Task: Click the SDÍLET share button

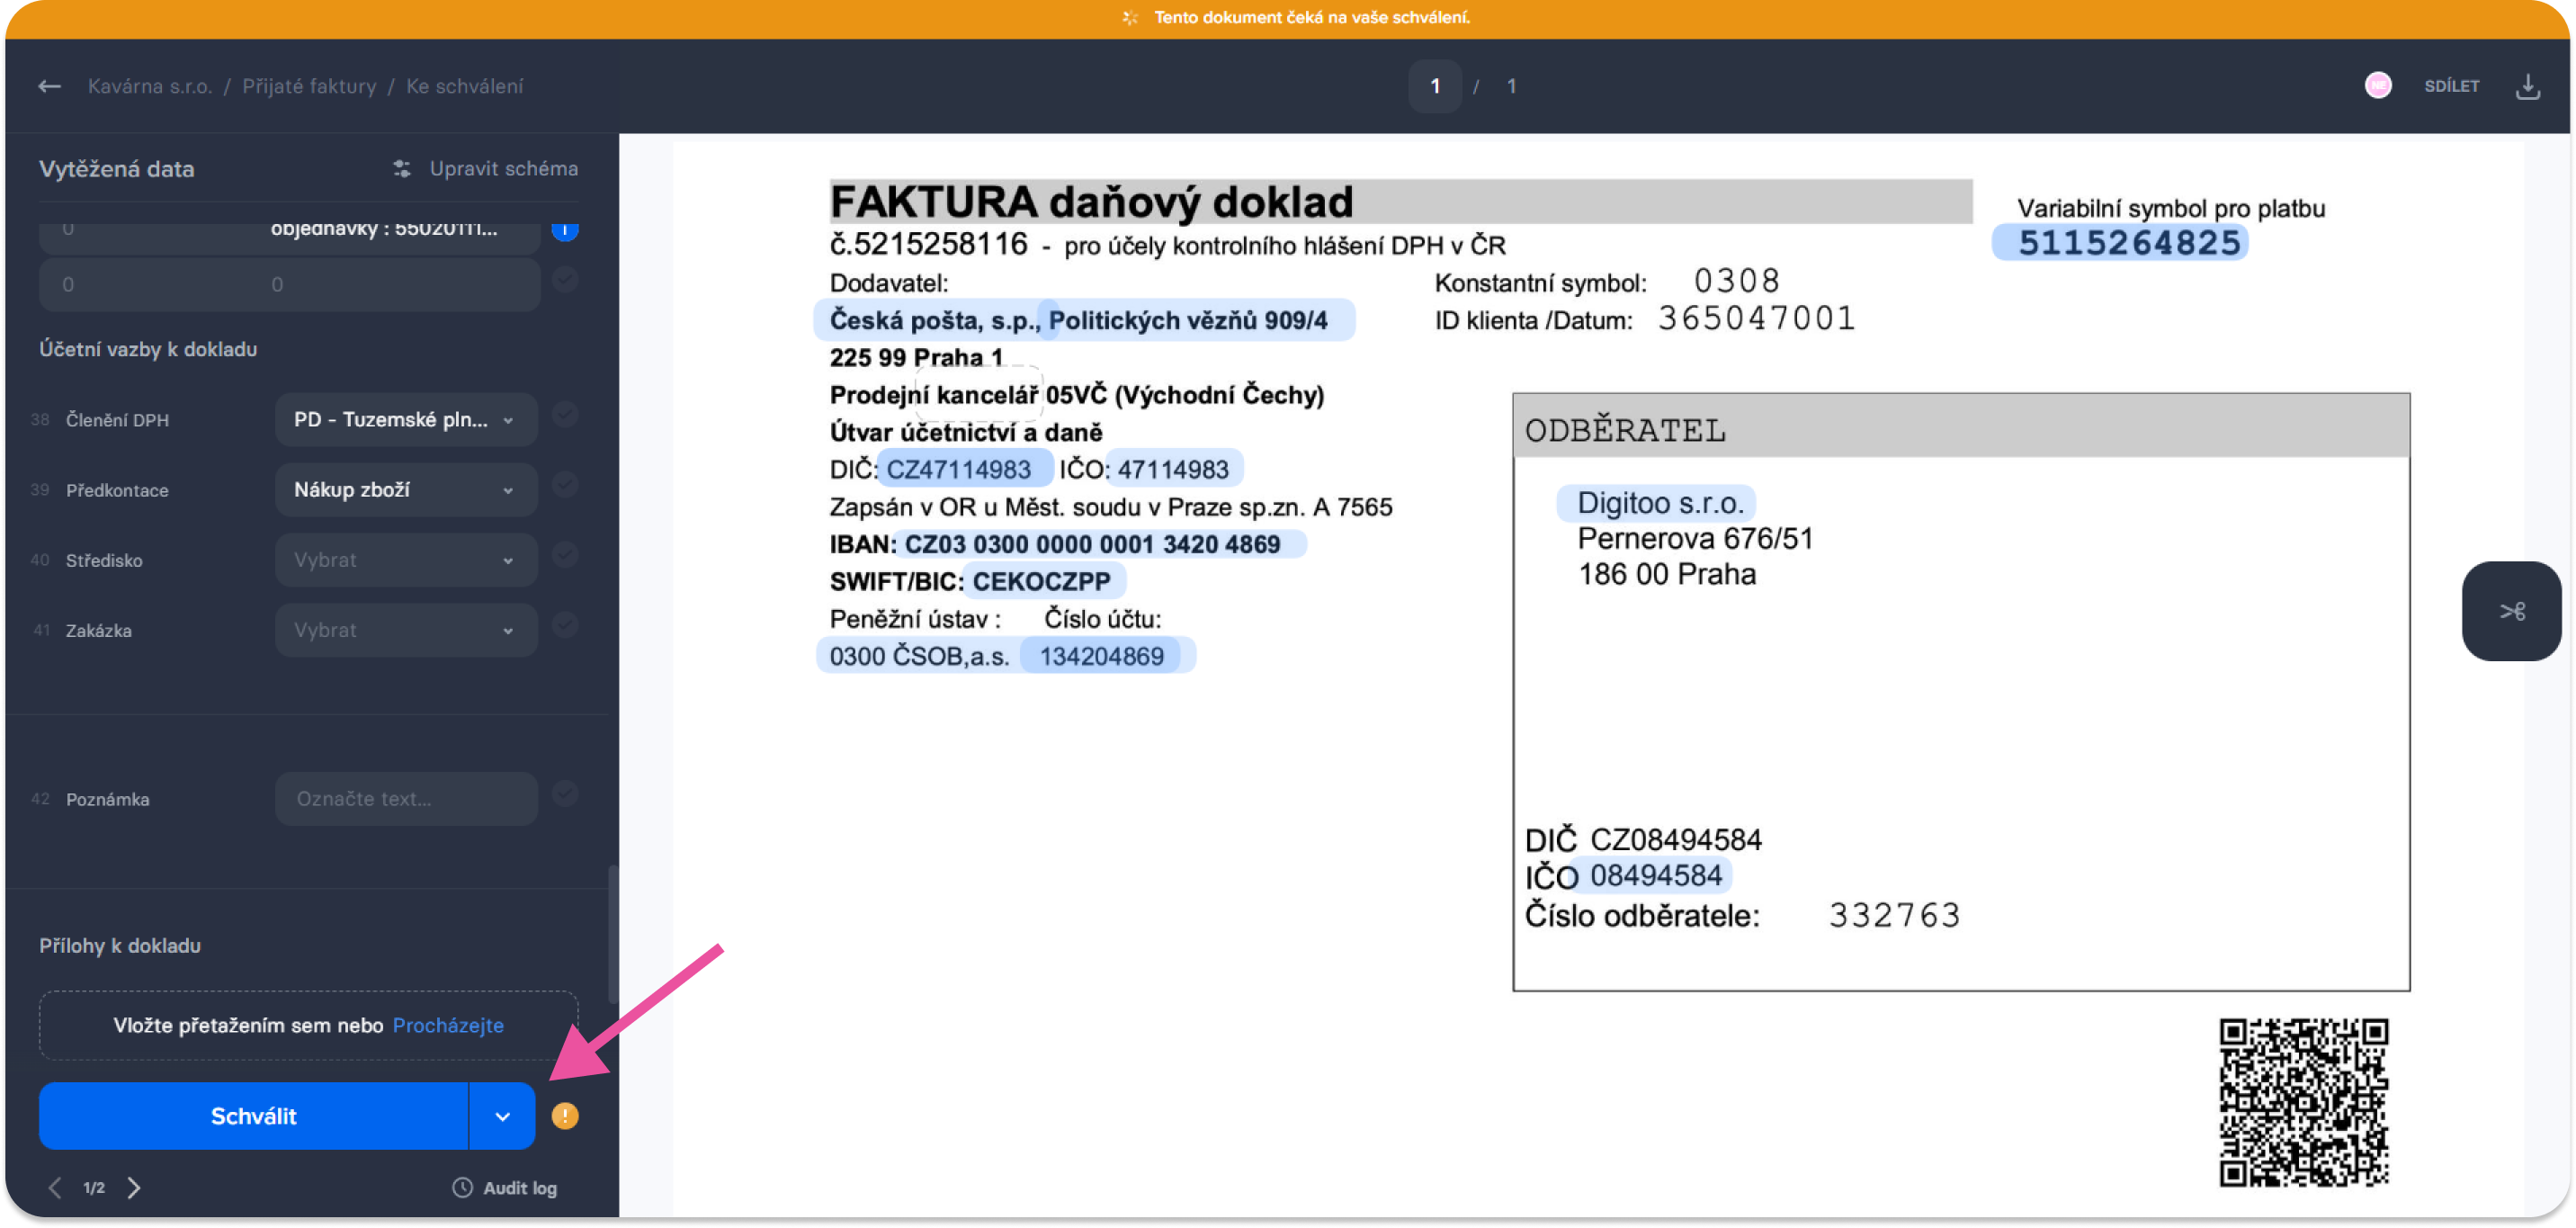Action: (2451, 86)
